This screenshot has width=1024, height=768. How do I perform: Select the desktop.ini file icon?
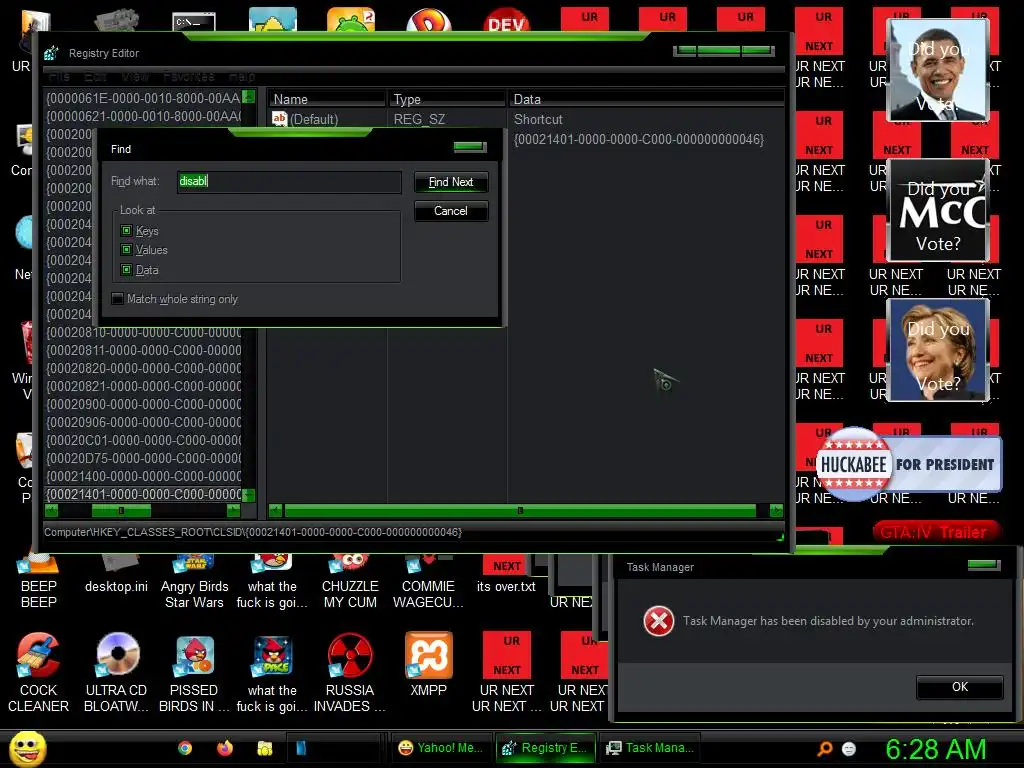coord(120,562)
